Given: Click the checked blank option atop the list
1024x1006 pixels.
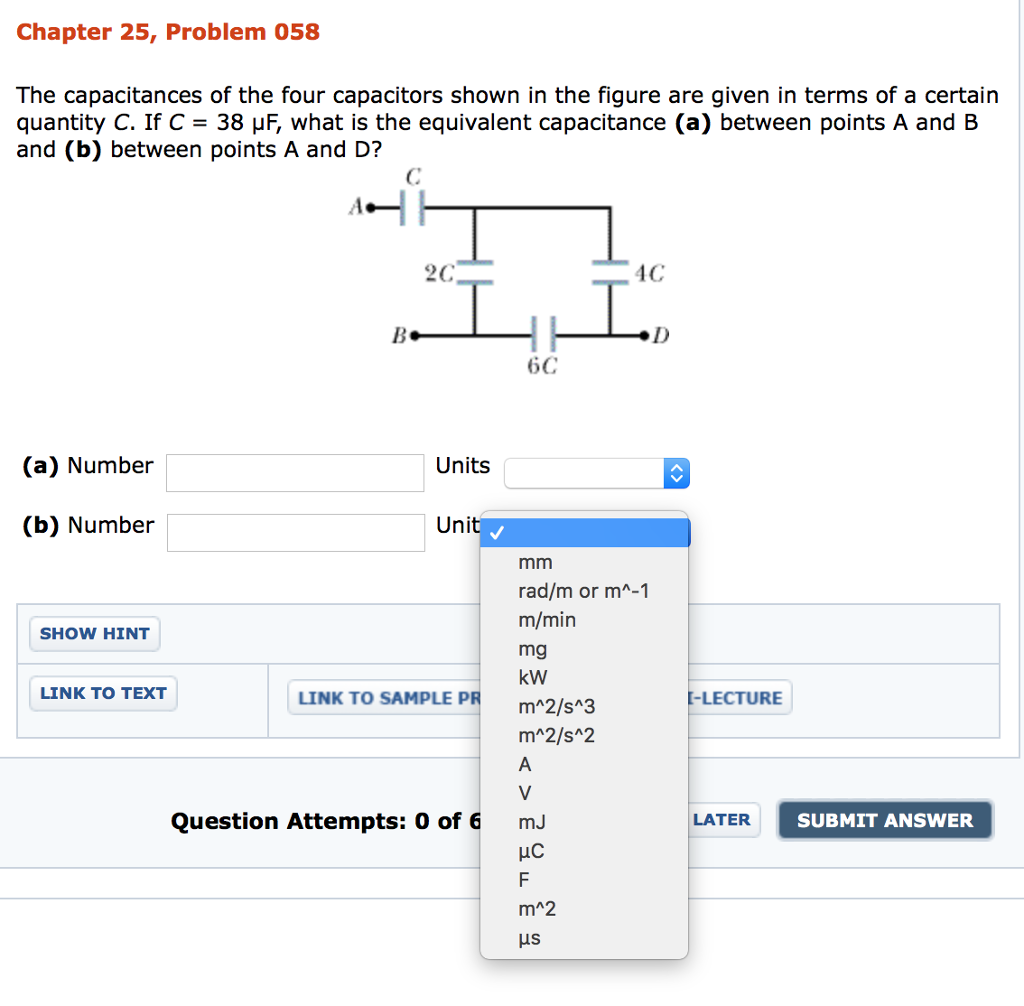Looking at the screenshot, I should click(585, 532).
